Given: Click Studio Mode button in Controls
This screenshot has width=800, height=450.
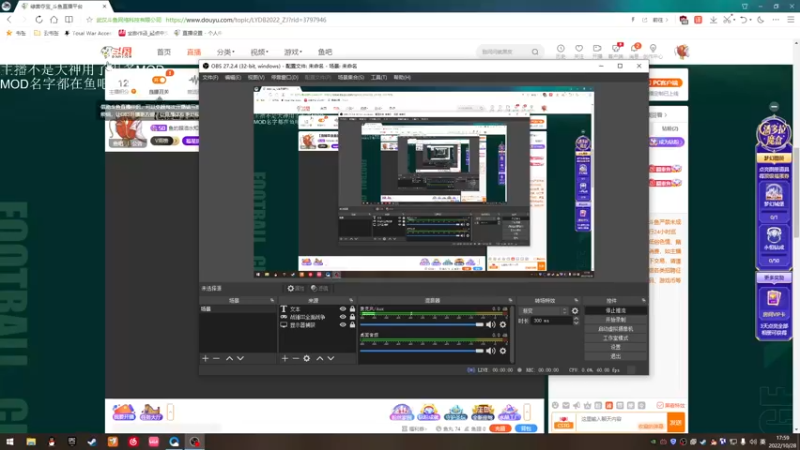Looking at the screenshot, I should tap(615, 338).
